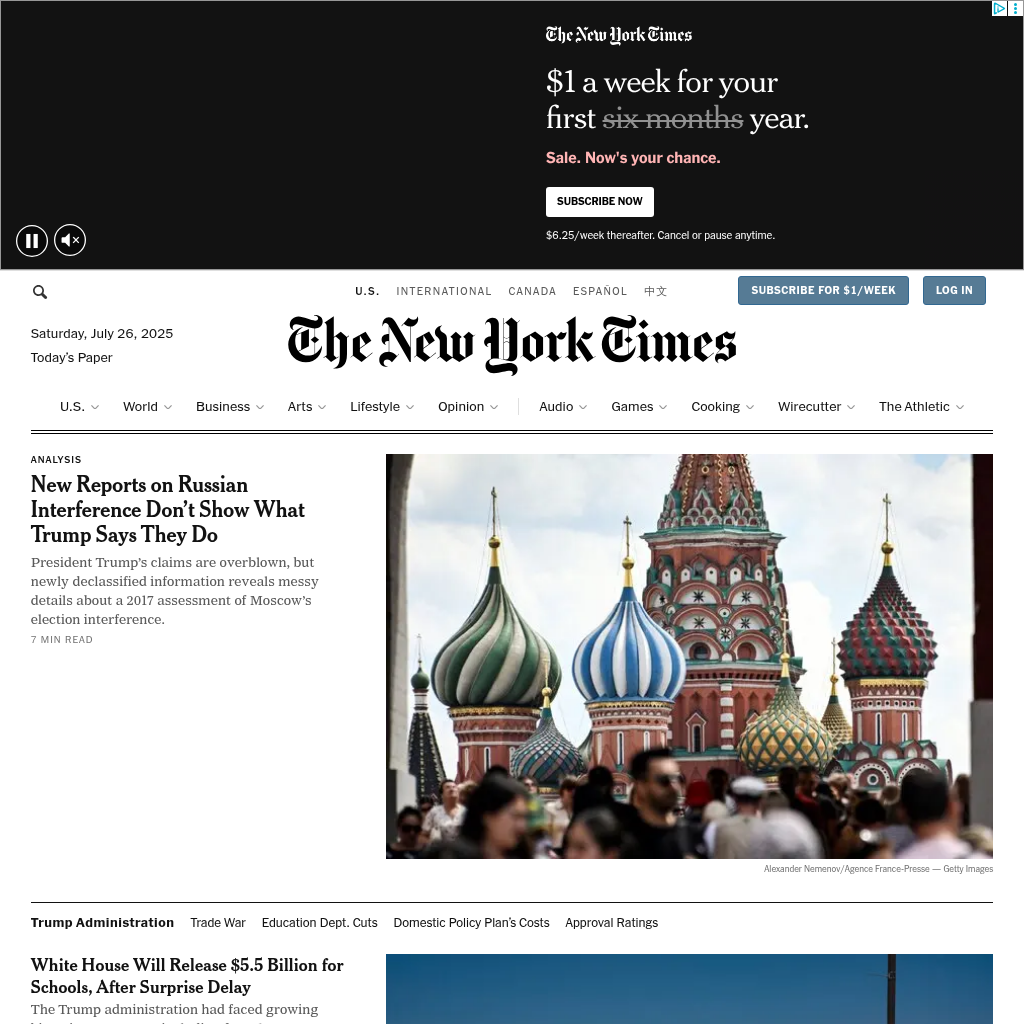Click Subscribe for $1/Week button
Viewport: 1024px width, 1024px height.
click(823, 291)
